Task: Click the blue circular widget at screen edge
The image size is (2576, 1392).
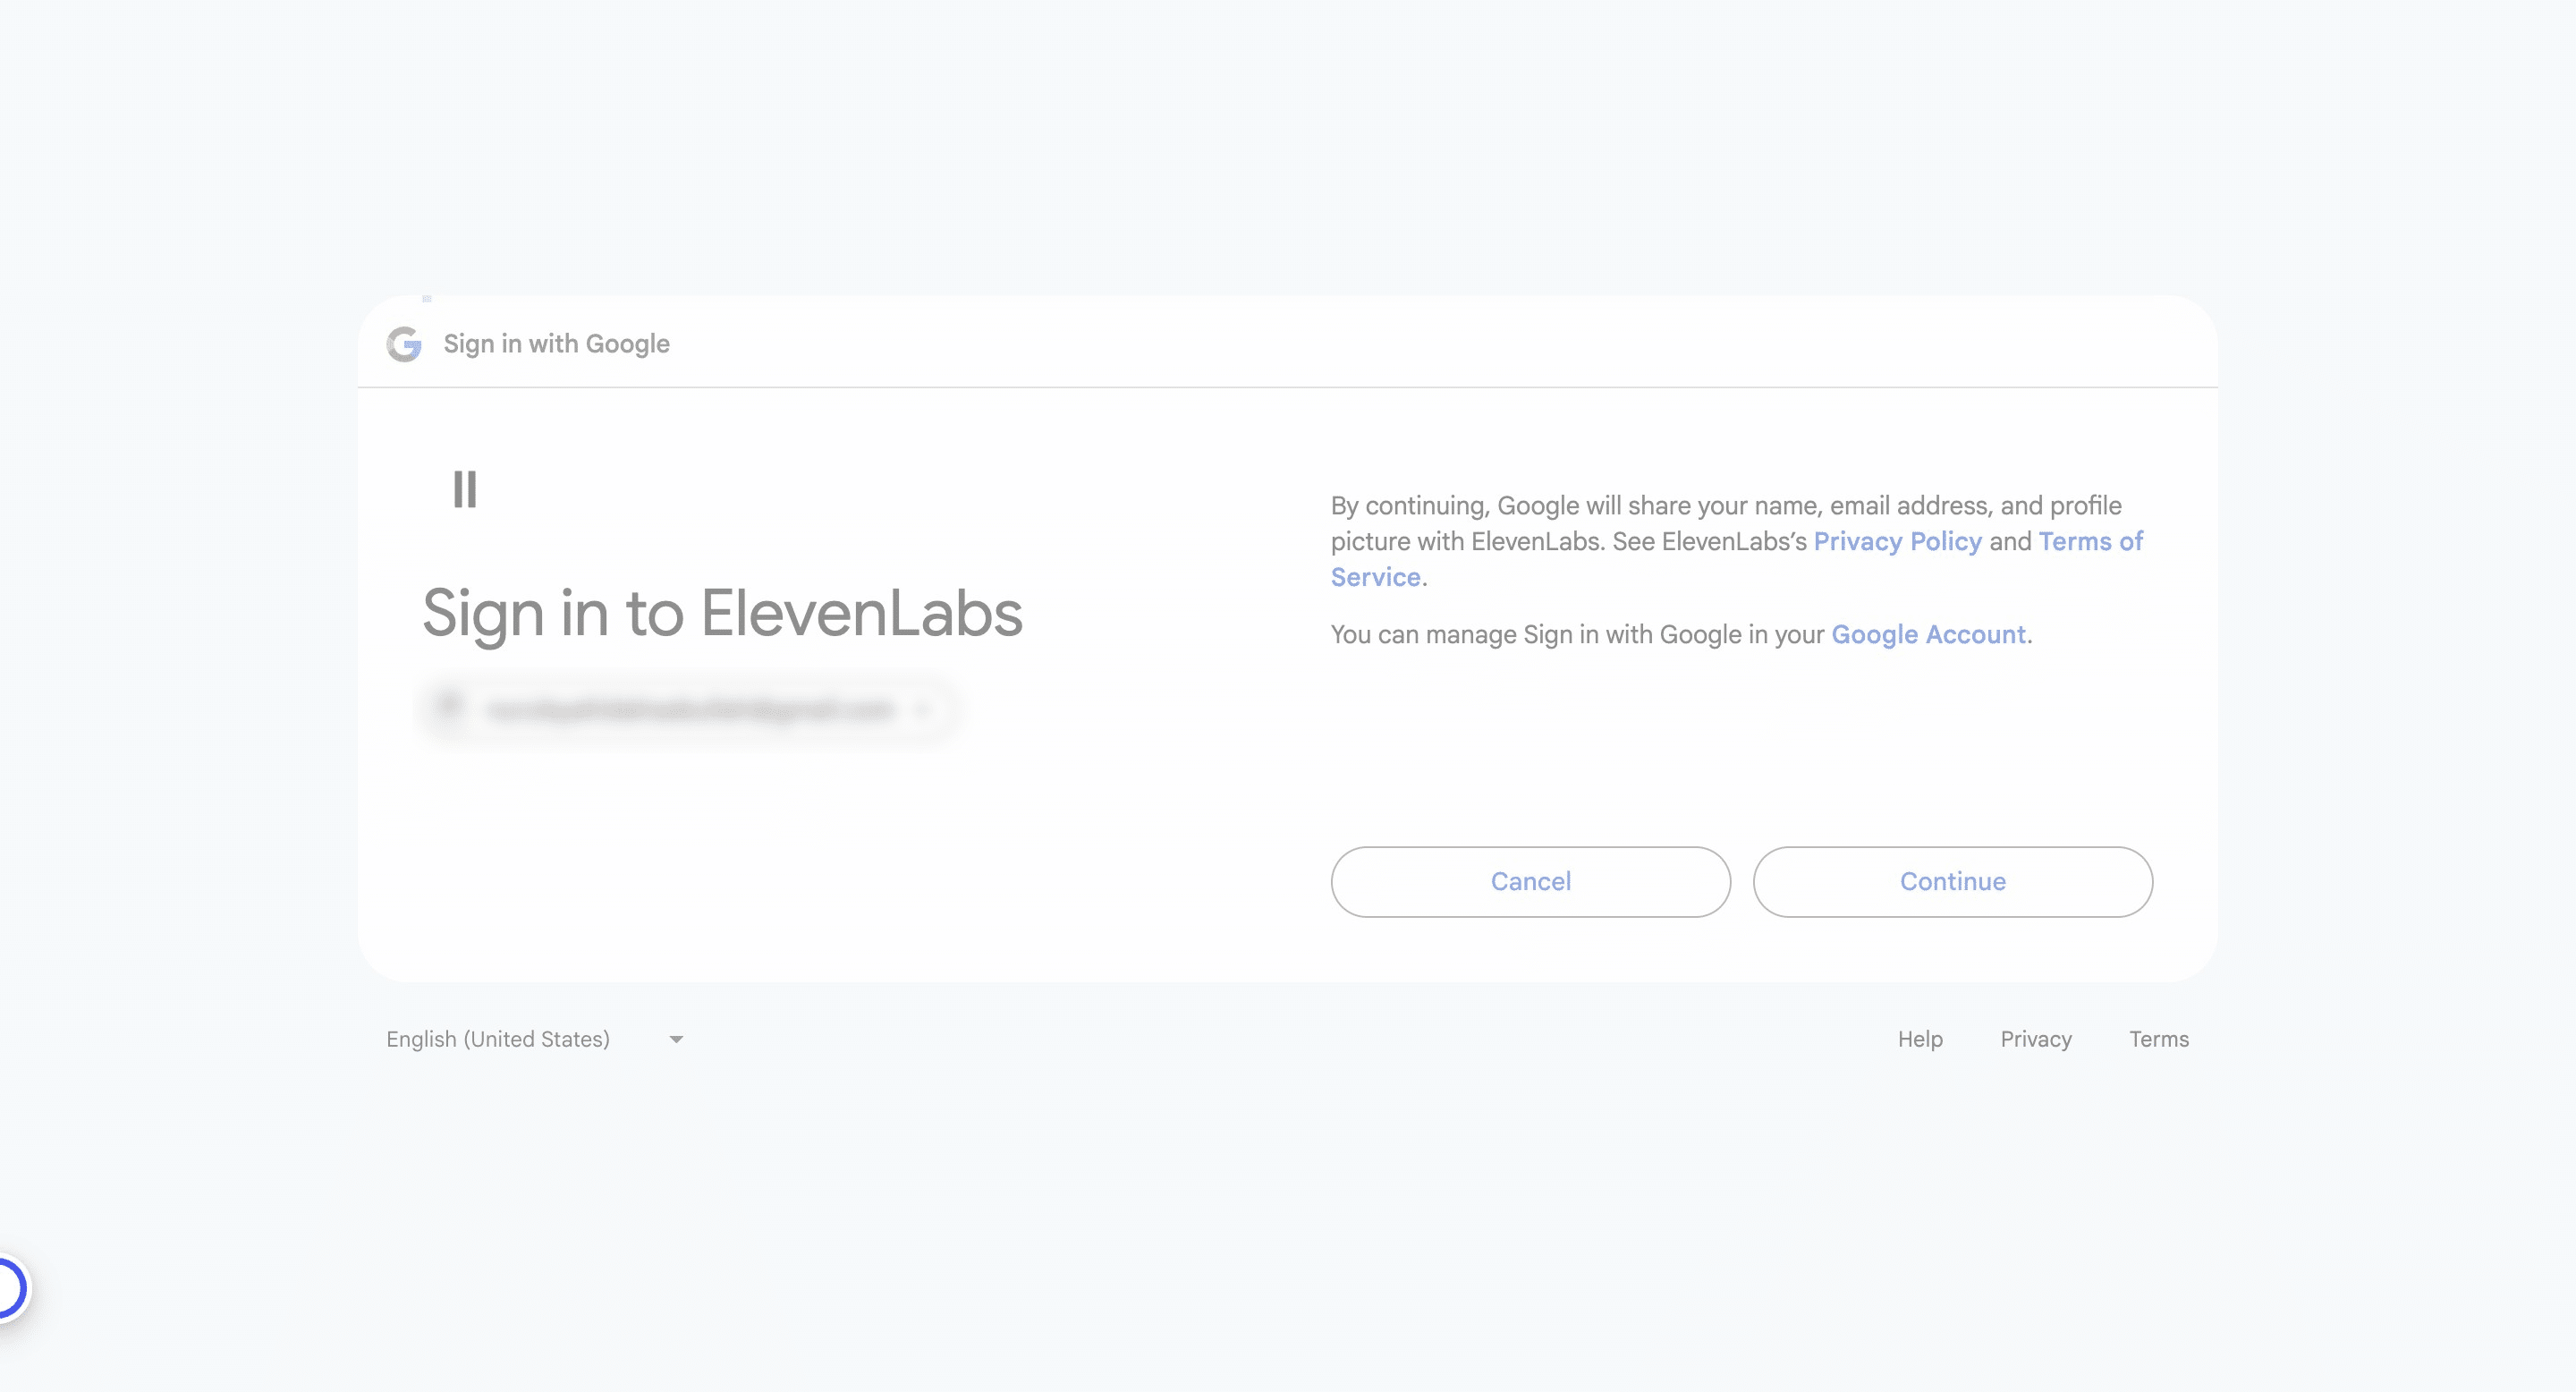Action: pos(8,1287)
